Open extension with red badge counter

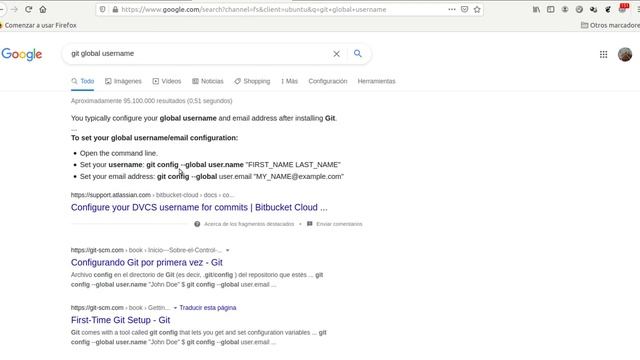(623, 8)
